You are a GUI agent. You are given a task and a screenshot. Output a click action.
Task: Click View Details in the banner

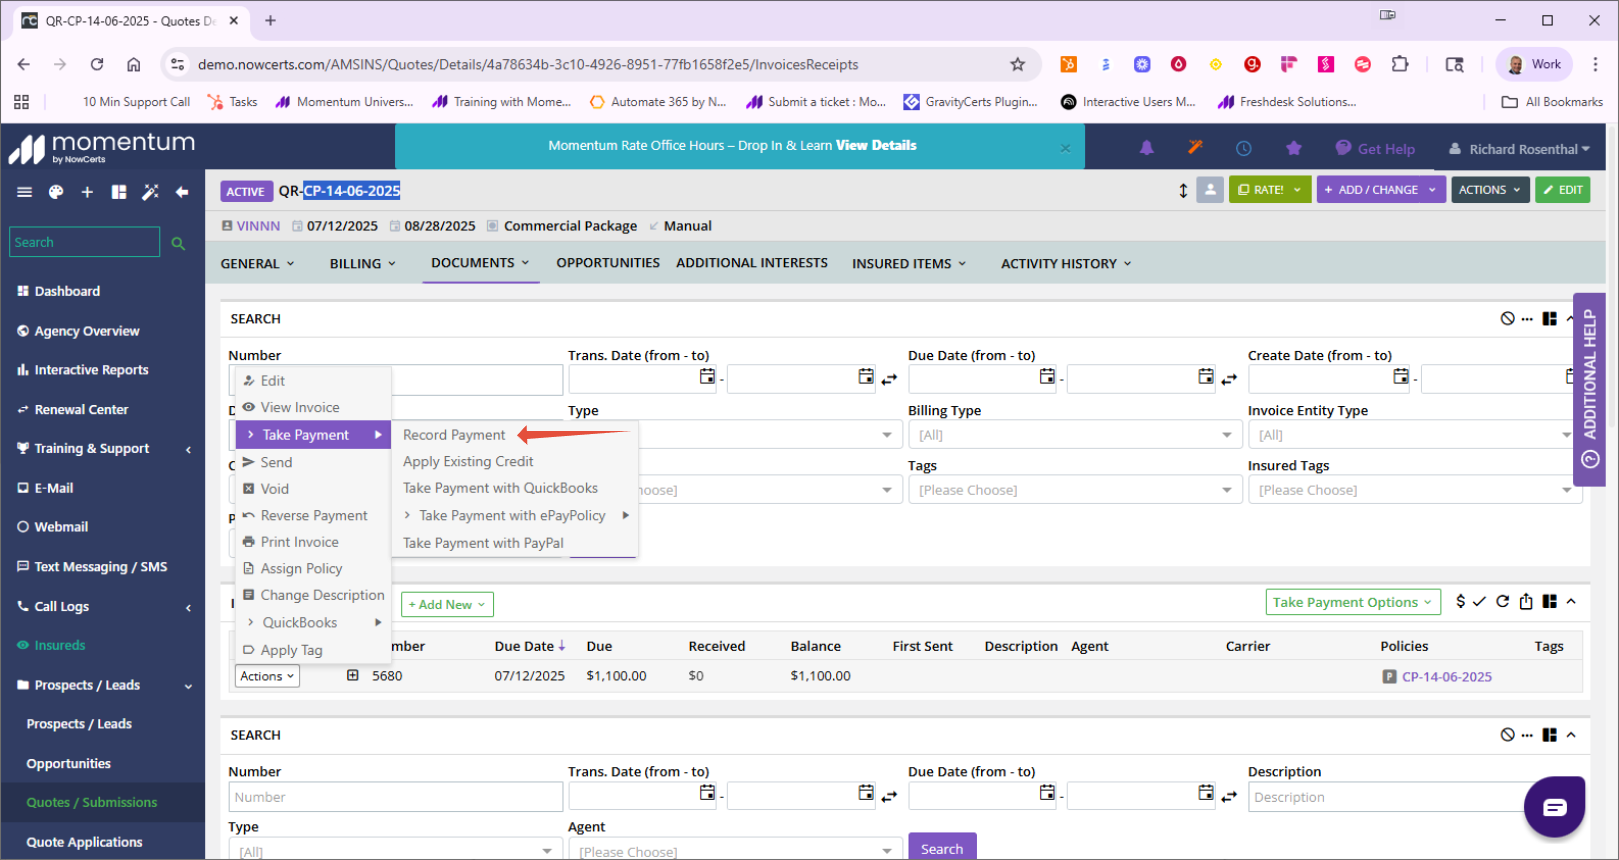pyautogui.click(x=876, y=145)
